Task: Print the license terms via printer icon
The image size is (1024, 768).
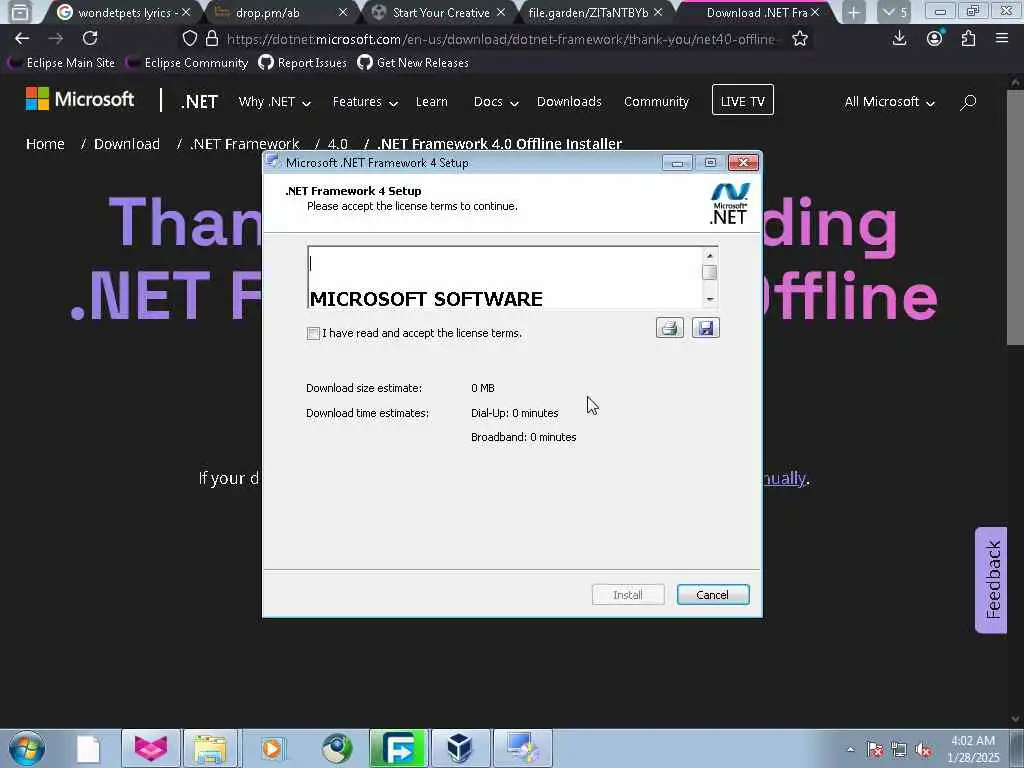Action: click(x=669, y=328)
